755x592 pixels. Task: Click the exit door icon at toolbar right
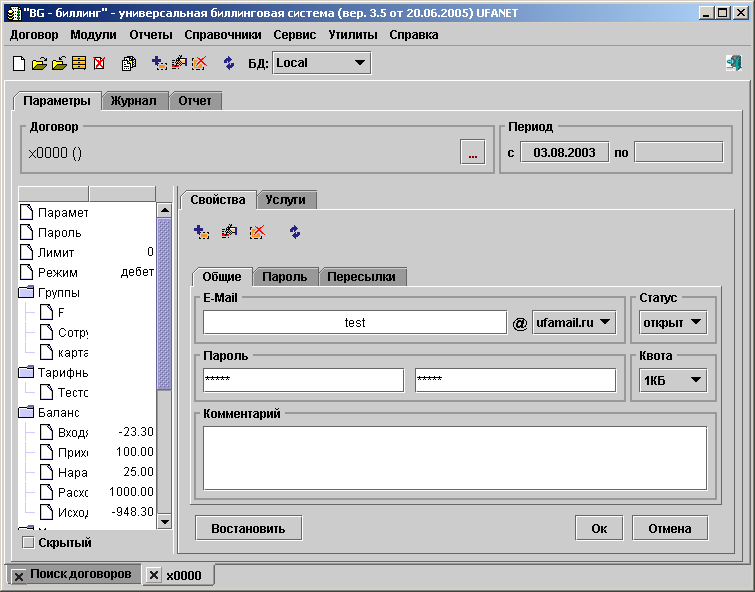coord(733,63)
